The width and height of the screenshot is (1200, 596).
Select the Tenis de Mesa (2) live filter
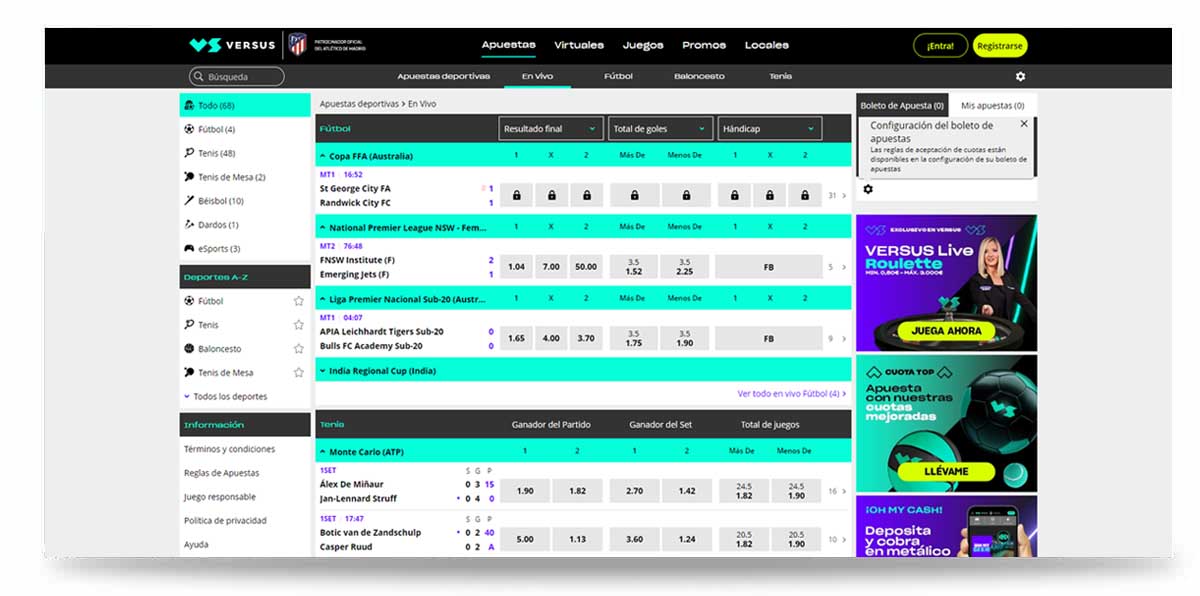(245, 177)
